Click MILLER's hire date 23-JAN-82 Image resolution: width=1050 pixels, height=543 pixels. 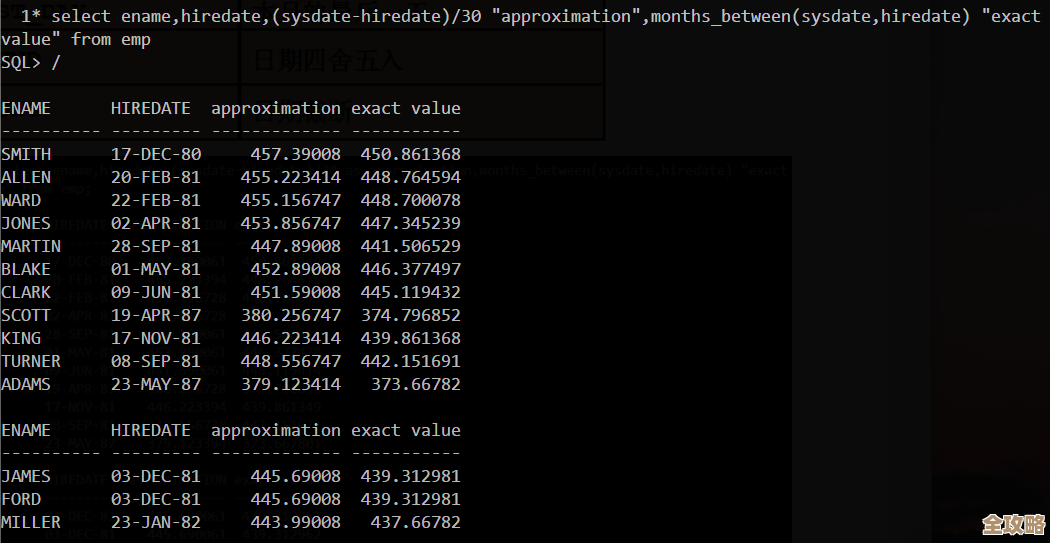[155, 522]
